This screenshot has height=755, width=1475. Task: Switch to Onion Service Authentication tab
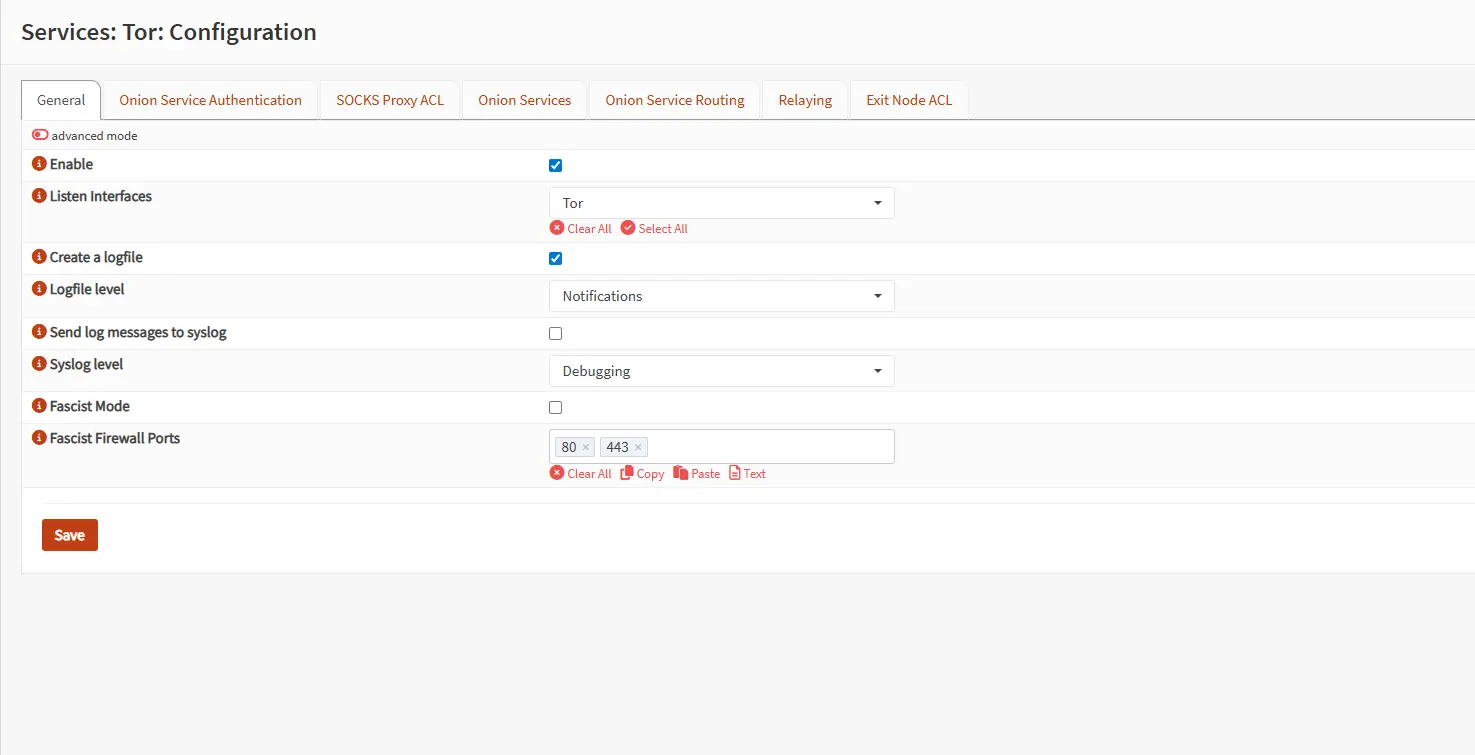click(210, 100)
